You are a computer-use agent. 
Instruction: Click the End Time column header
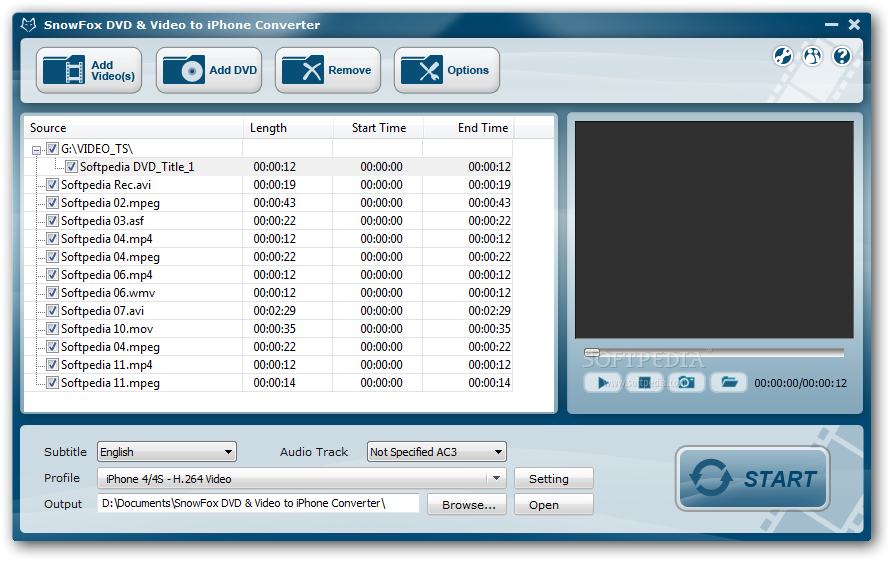pyautogui.click(x=469, y=128)
